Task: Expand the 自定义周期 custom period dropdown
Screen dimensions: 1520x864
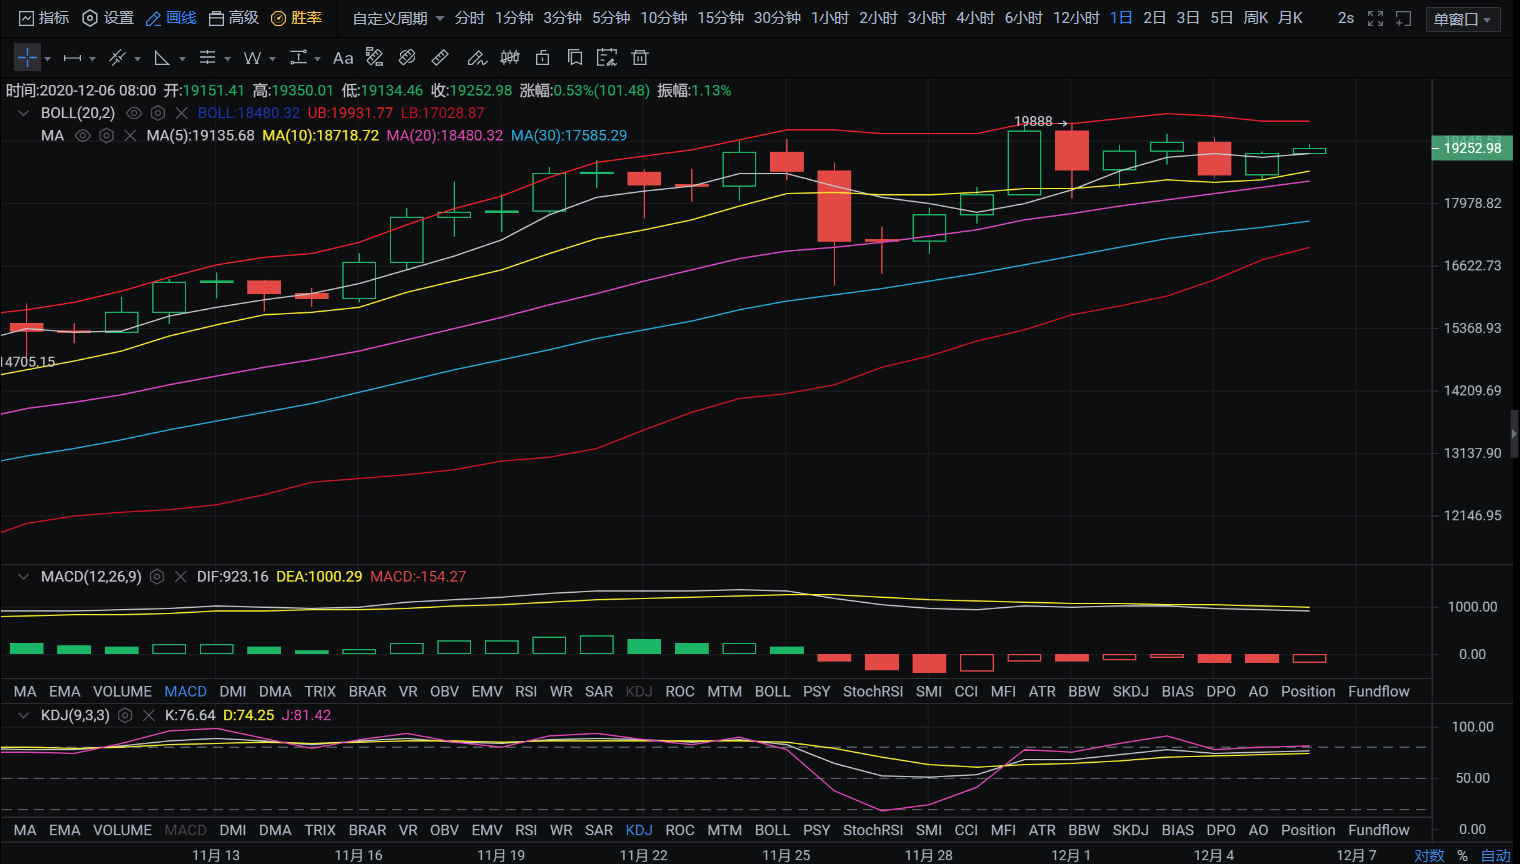Action: [398, 18]
